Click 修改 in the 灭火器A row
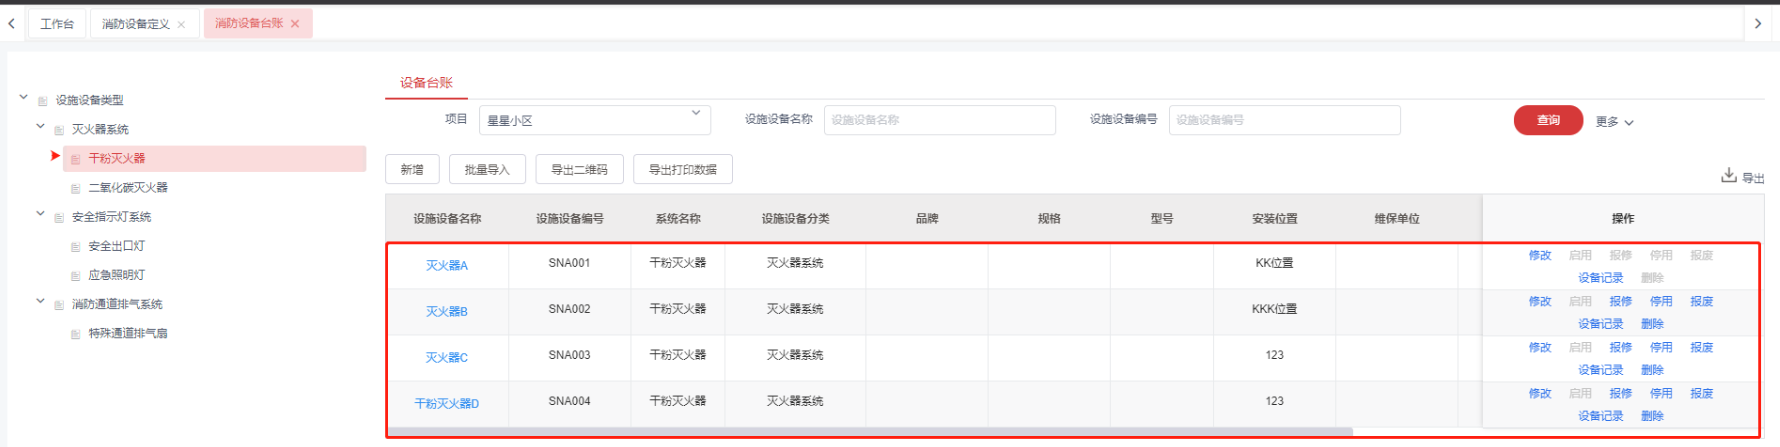The width and height of the screenshot is (1780, 447). [x=1540, y=256]
